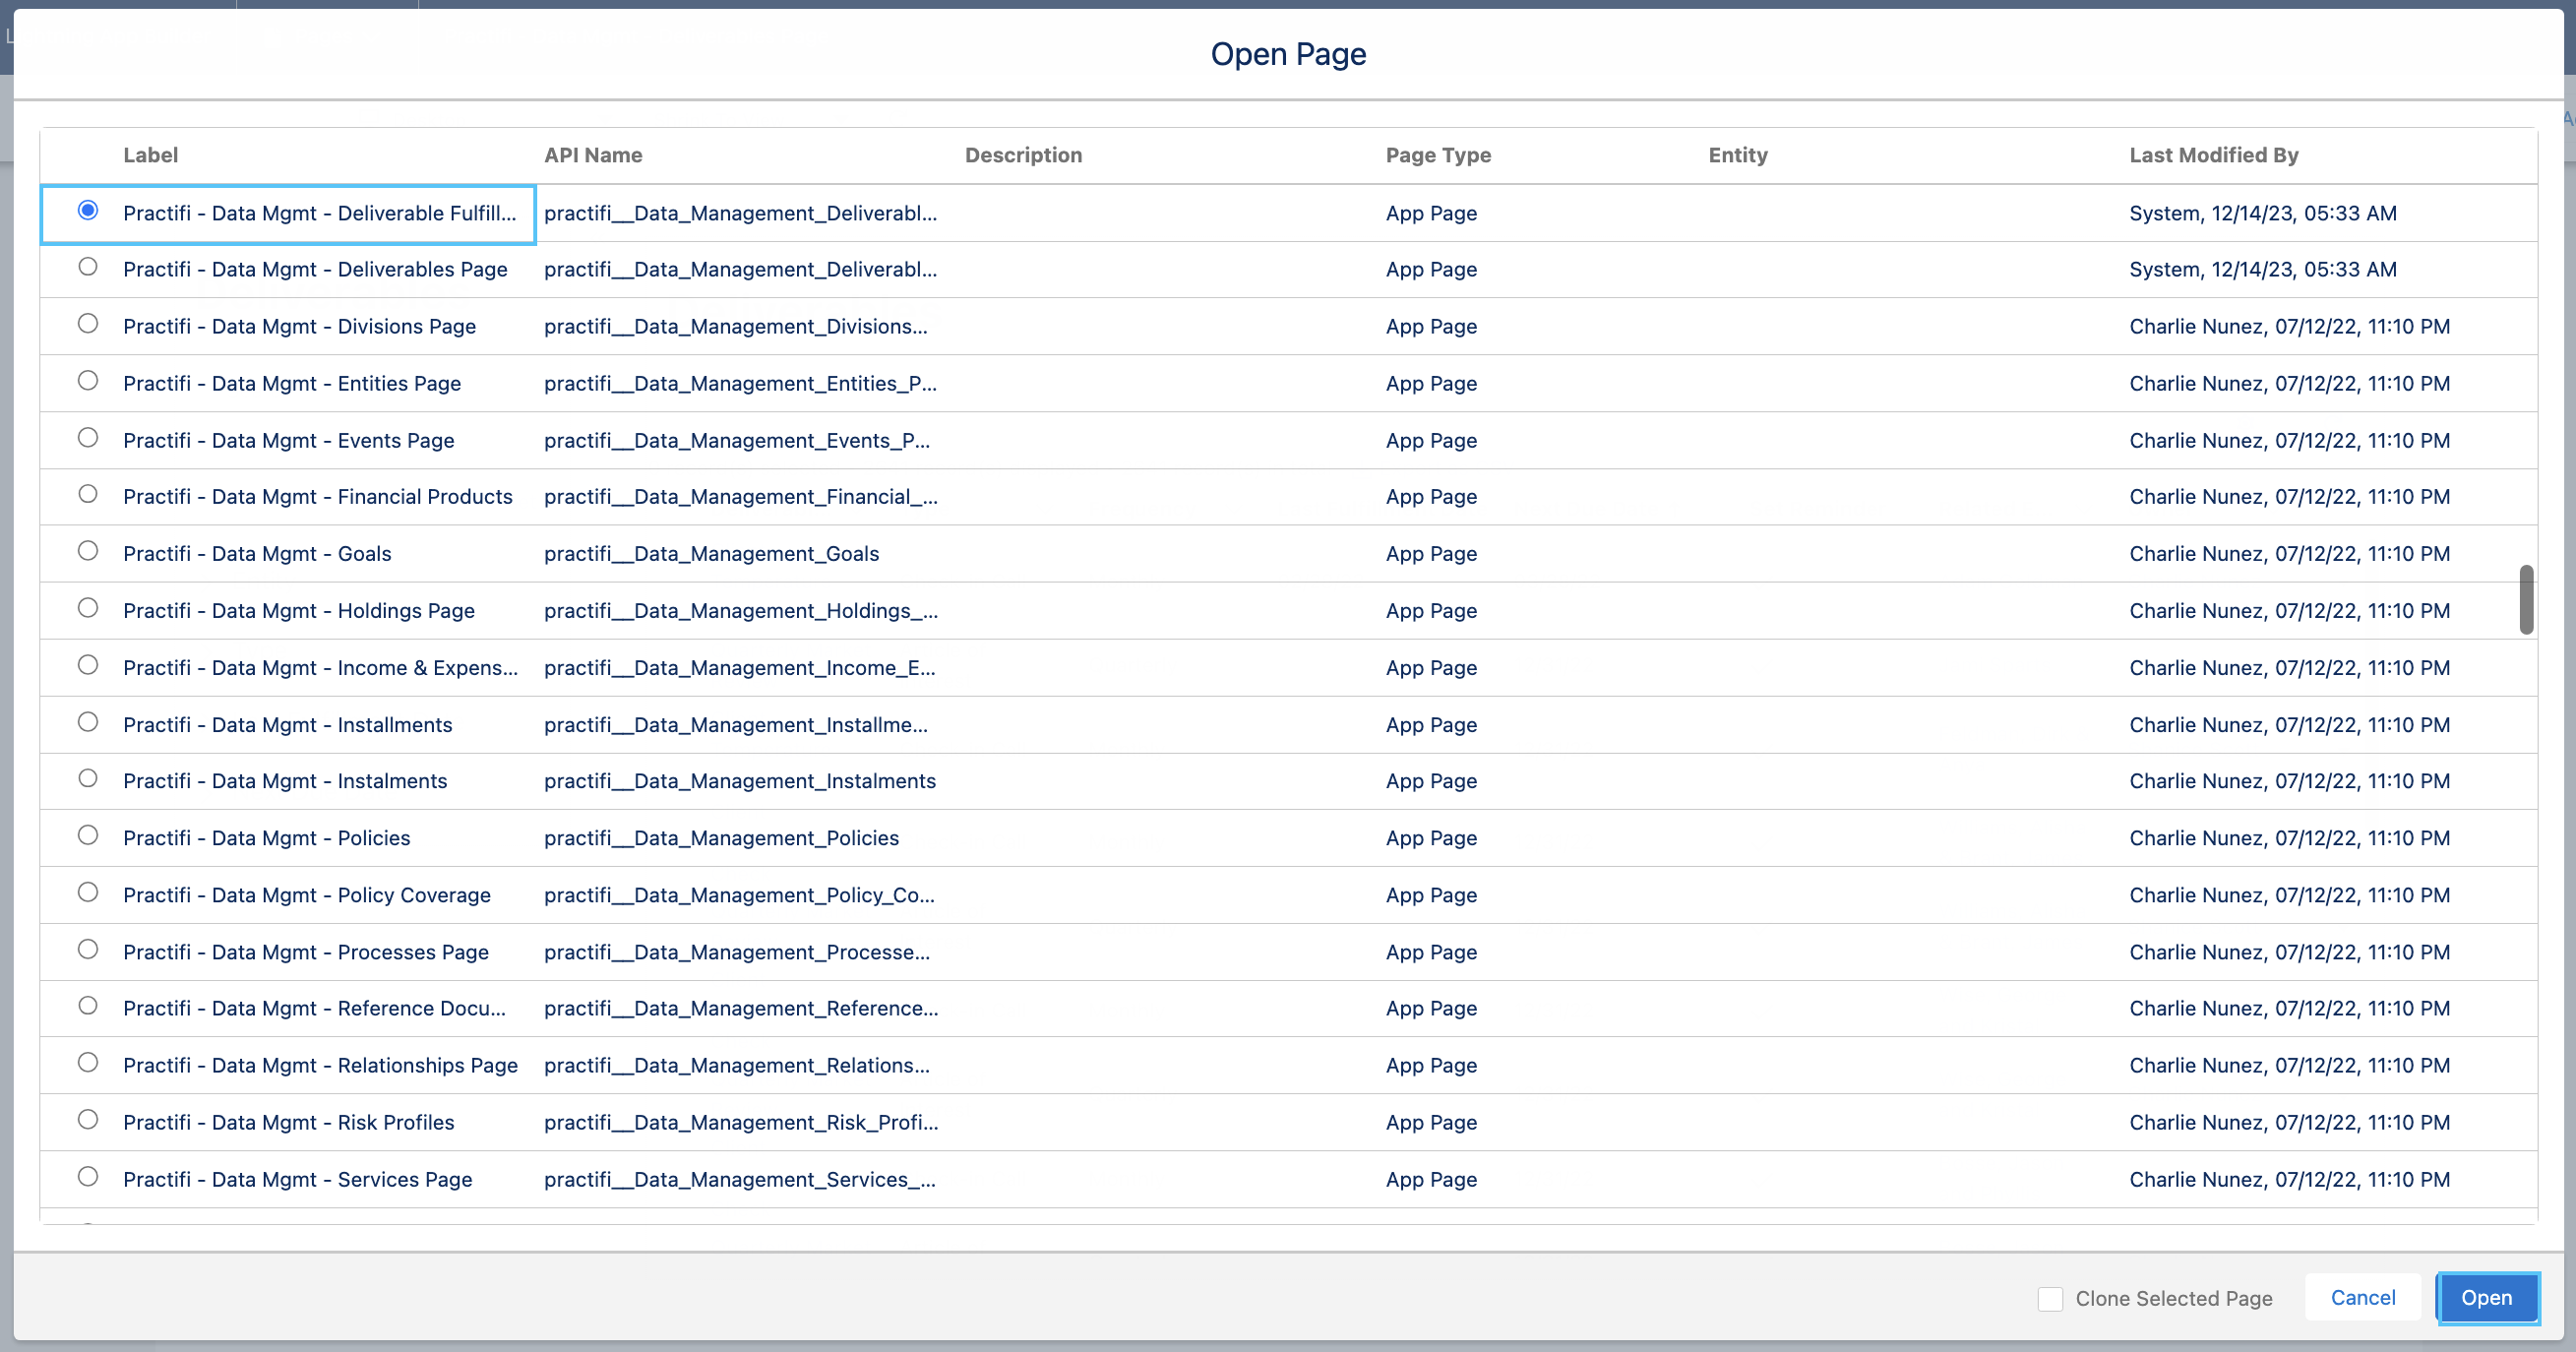Click label 'Practifi - Data Mgmt - Services Page'

(297, 1179)
